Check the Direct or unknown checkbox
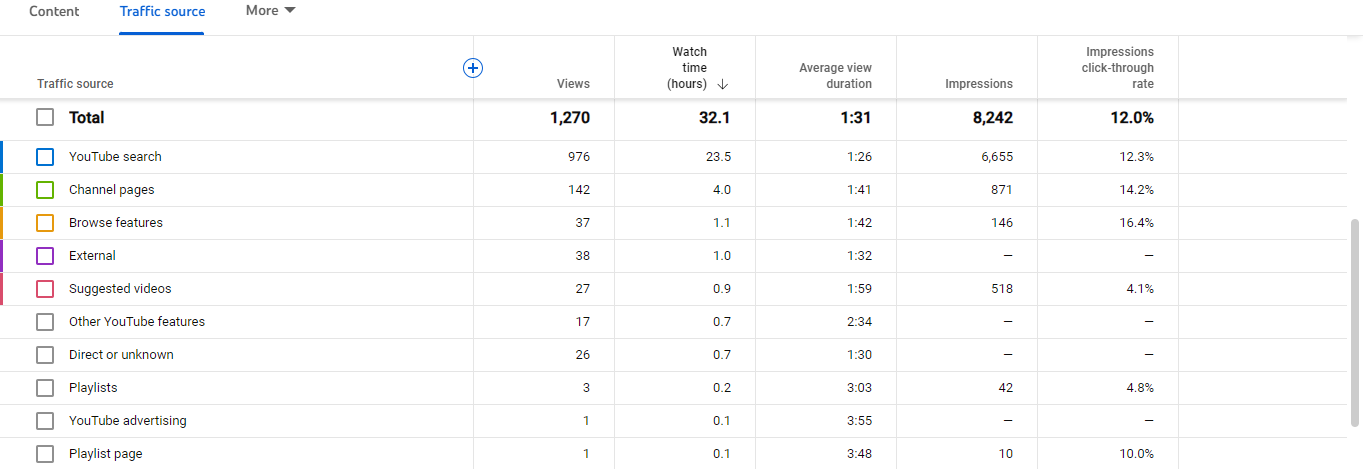1363x469 pixels. 45,355
